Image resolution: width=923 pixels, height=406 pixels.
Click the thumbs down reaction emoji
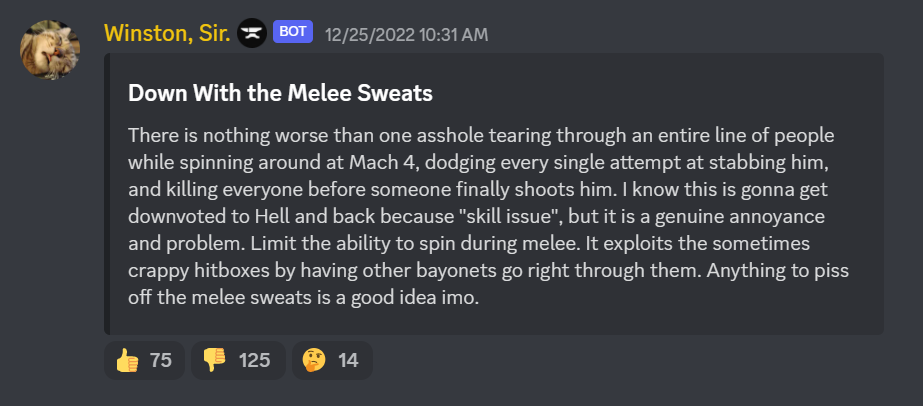pyautogui.click(x=215, y=361)
